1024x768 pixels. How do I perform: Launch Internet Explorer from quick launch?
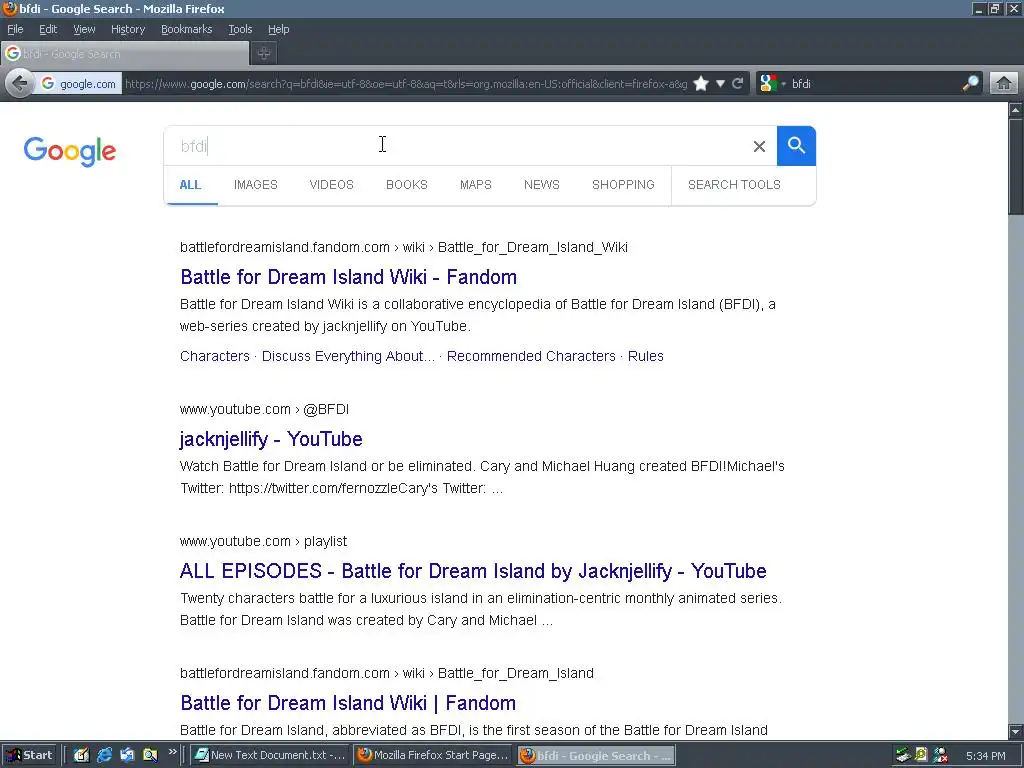pos(104,755)
